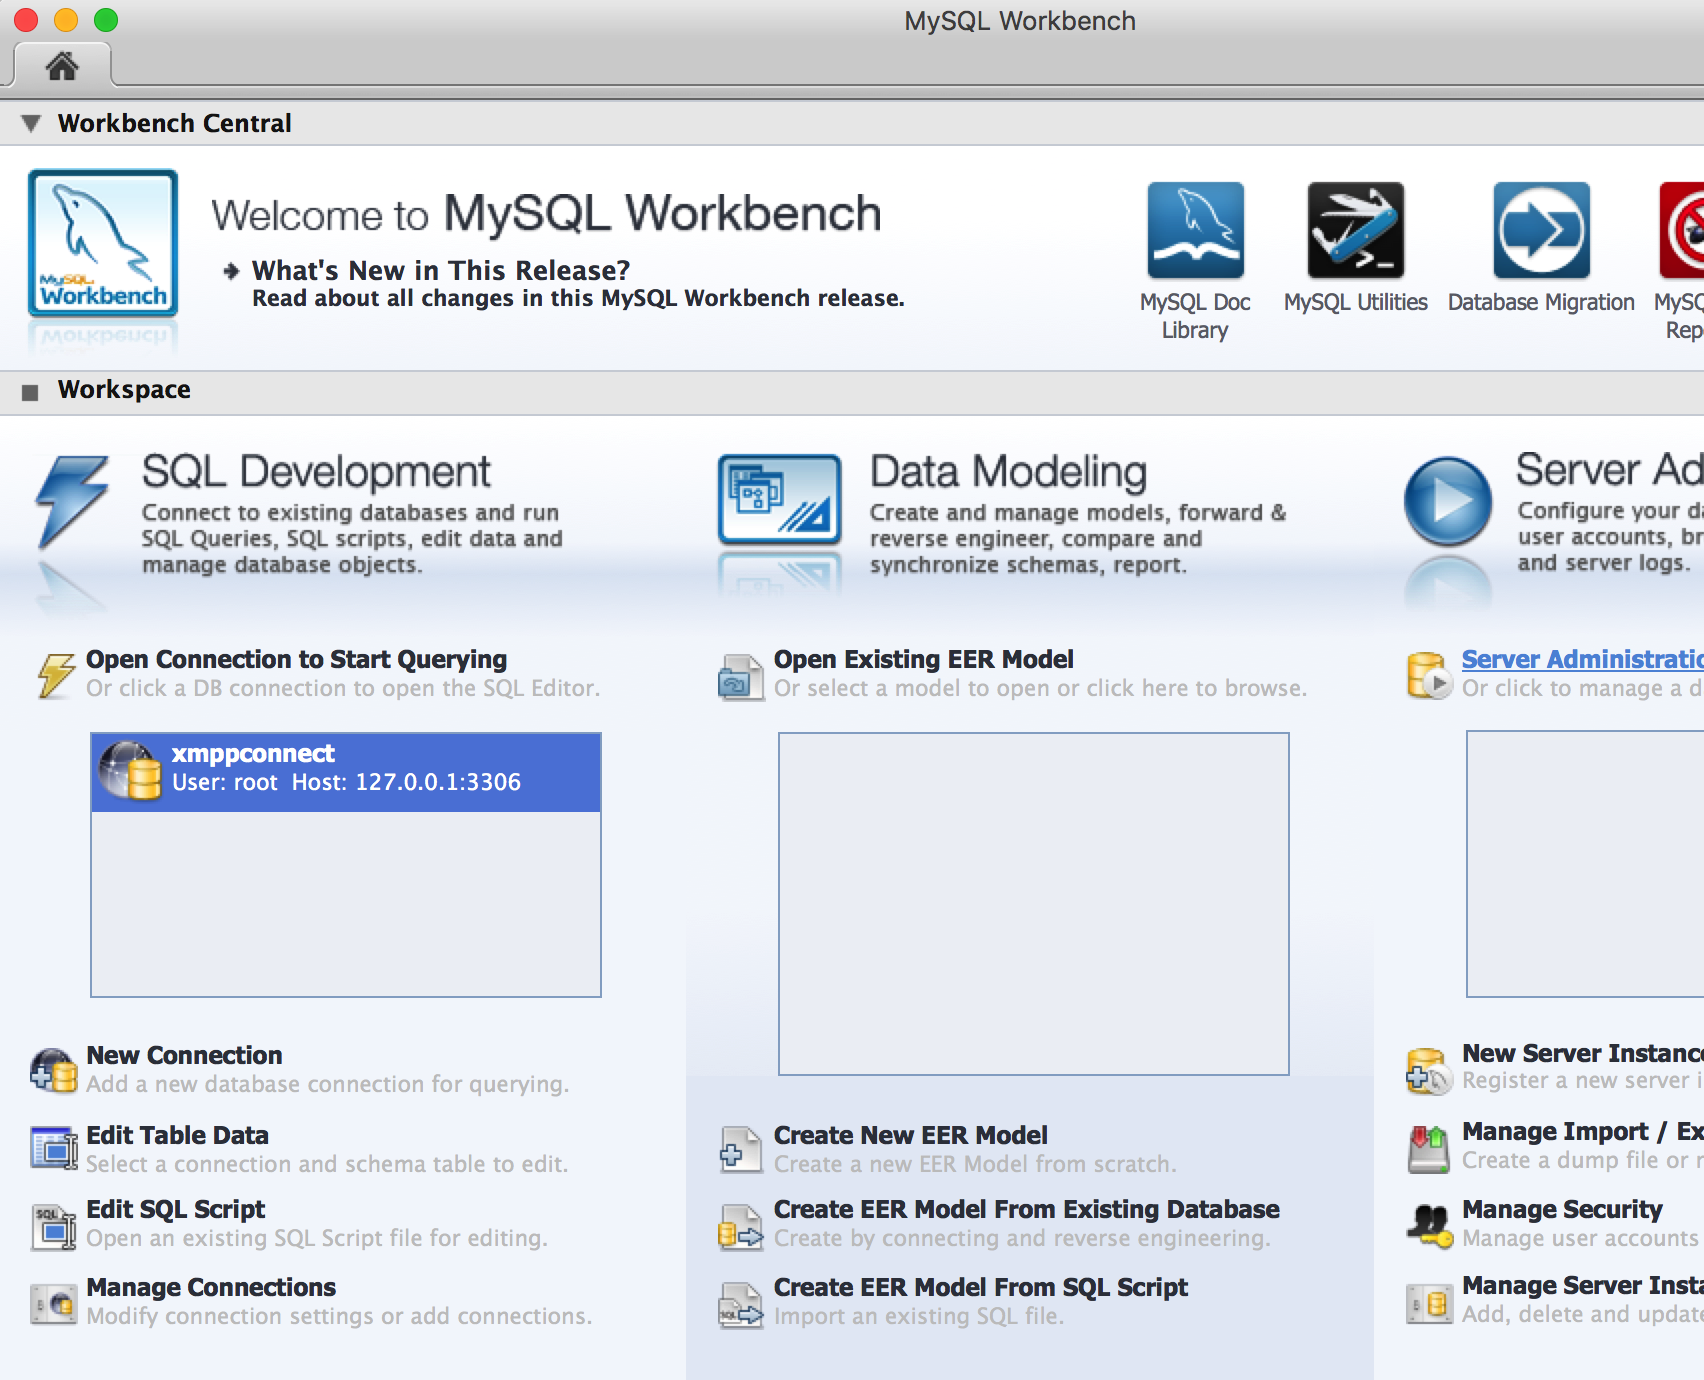Open the Database Migration arrow icon
Screen dimensions: 1704x1380
(1542, 230)
